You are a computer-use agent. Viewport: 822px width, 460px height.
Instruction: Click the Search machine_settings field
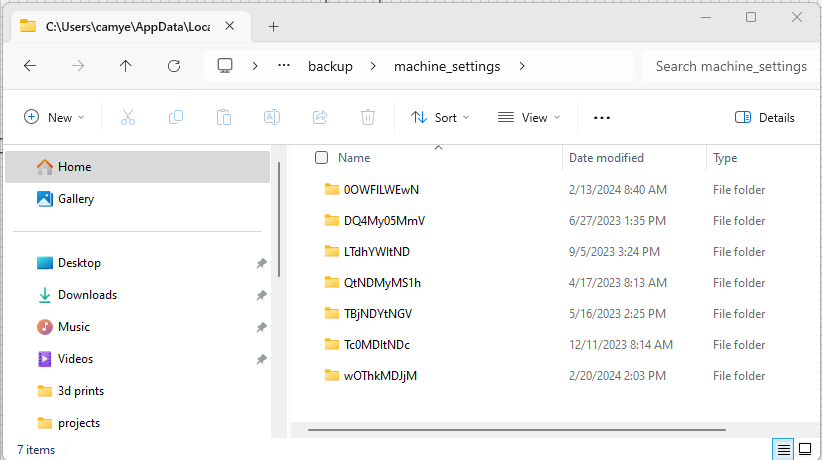730,66
